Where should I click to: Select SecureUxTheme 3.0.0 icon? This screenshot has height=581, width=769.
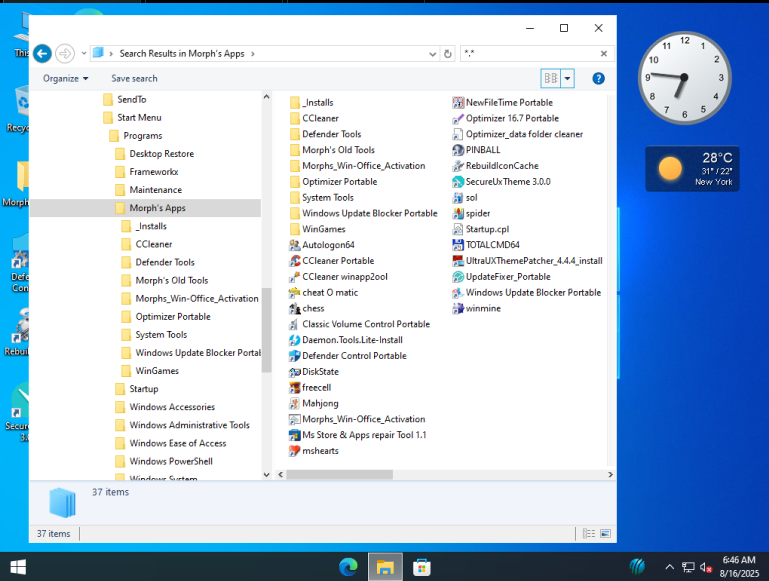tap(458, 181)
